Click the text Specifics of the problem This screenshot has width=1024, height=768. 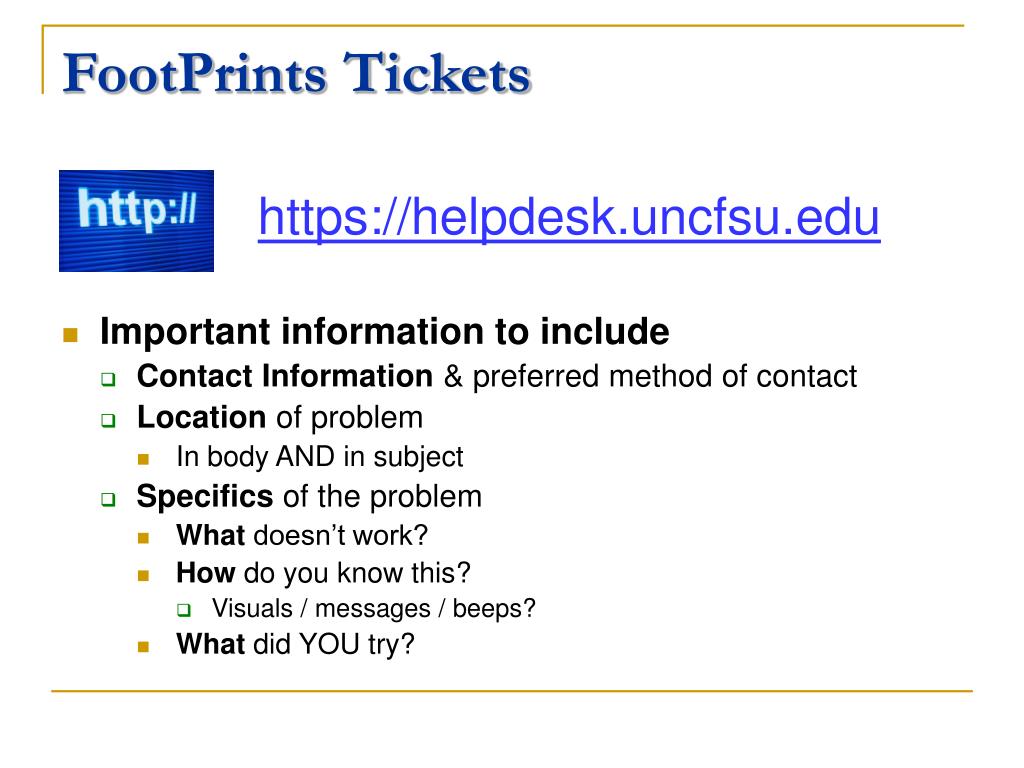tap(310, 497)
